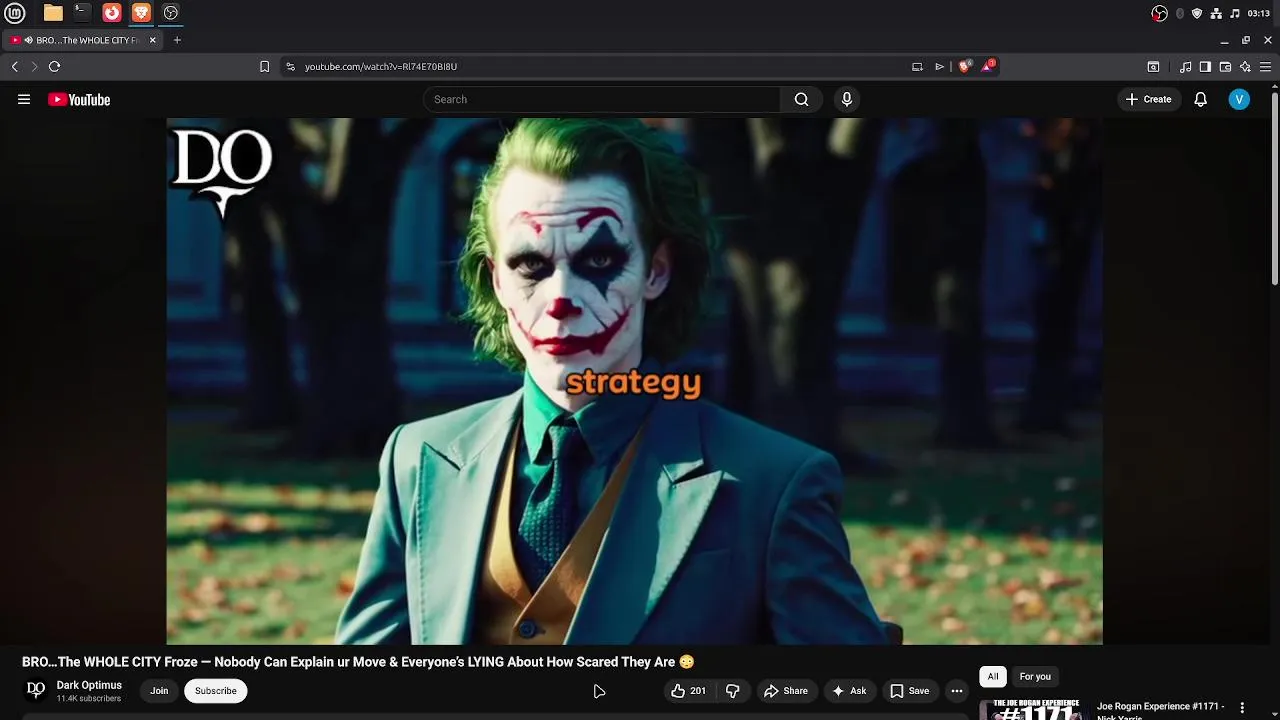This screenshot has width=1280, height=720.
Task: Like the video with 201 likes
Action: pos(688,691)
